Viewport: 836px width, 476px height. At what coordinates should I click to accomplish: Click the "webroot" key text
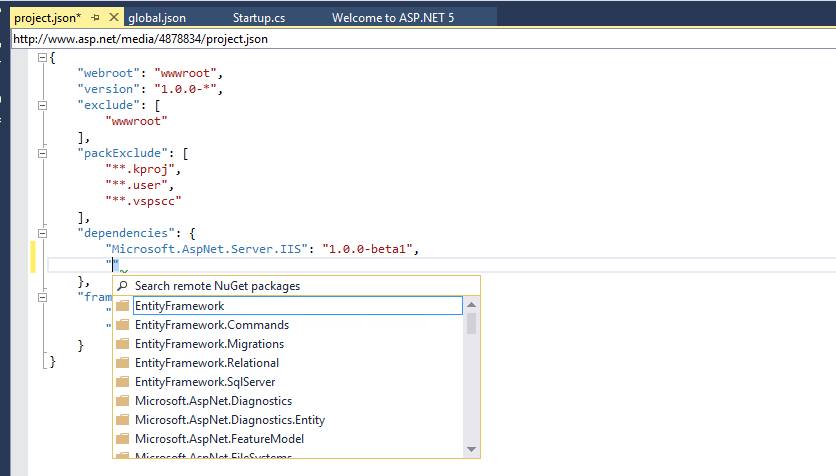point(108,73)
